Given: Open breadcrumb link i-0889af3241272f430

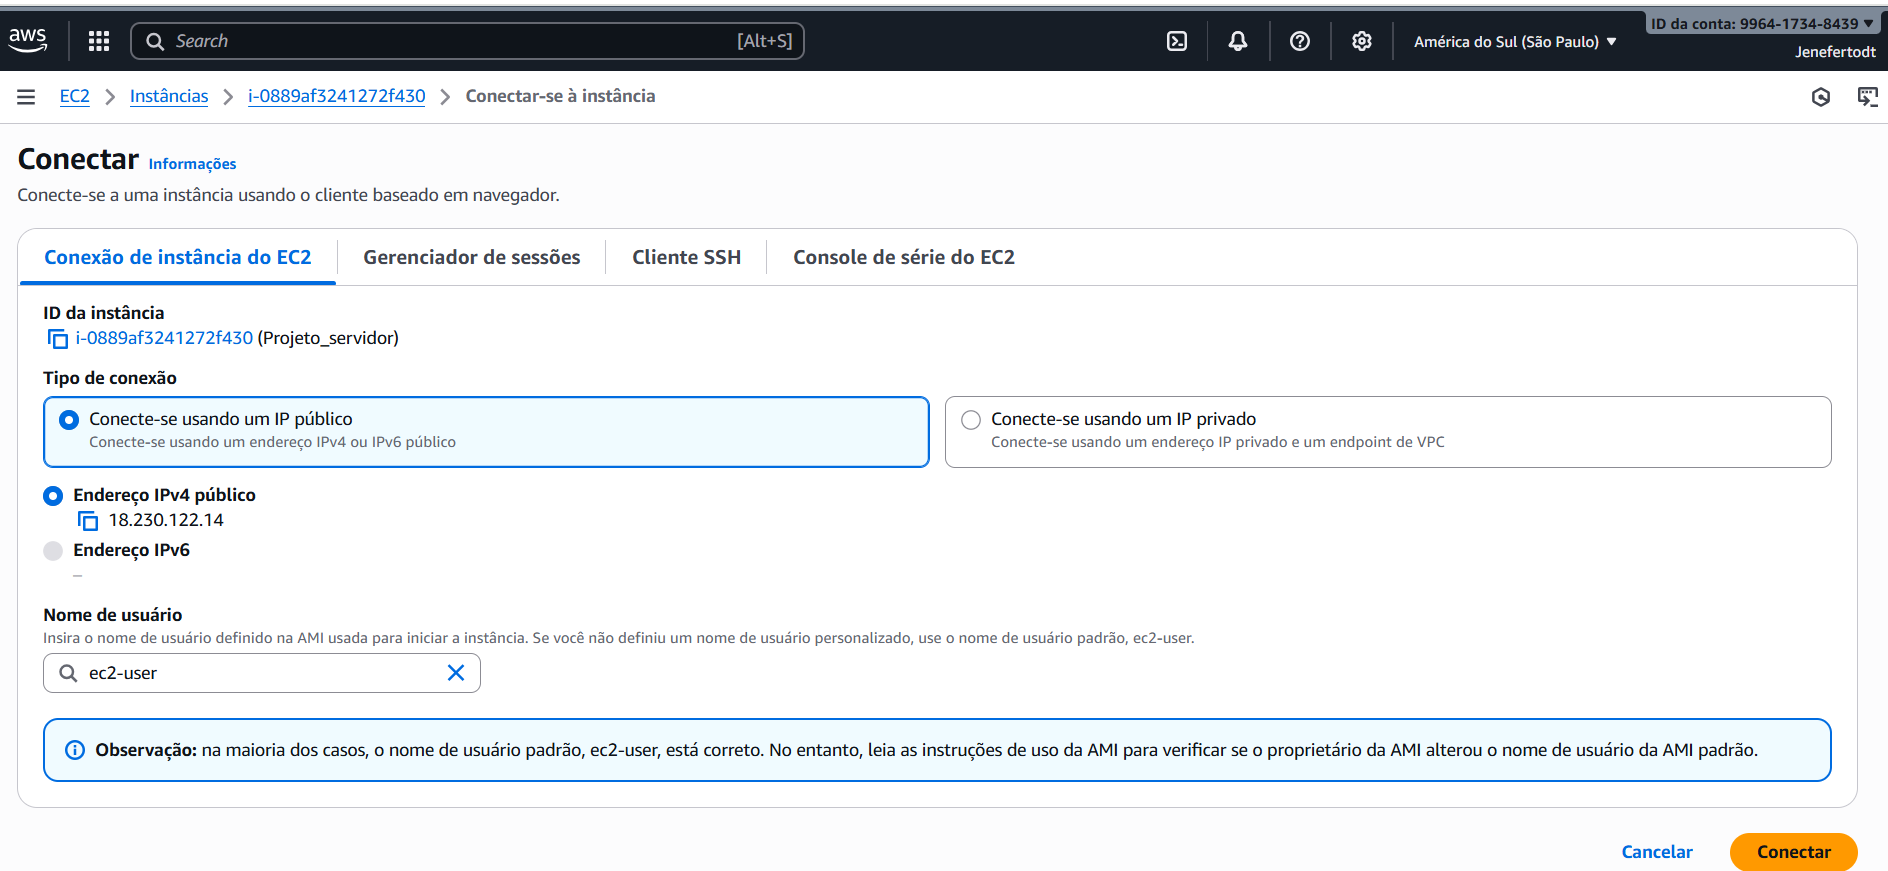Looking at the screenshot, I should (337, 96).
